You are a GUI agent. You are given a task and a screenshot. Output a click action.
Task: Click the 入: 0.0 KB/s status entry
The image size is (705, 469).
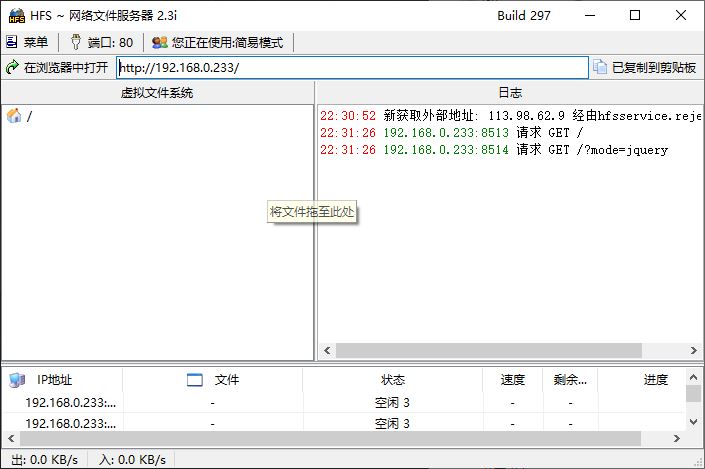pos(133,460)
